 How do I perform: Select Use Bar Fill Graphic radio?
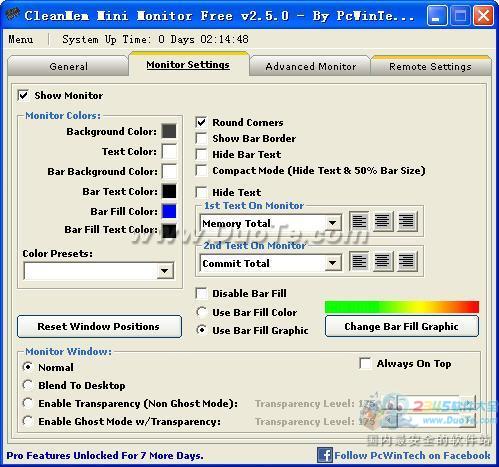click(x=201, y=330)
